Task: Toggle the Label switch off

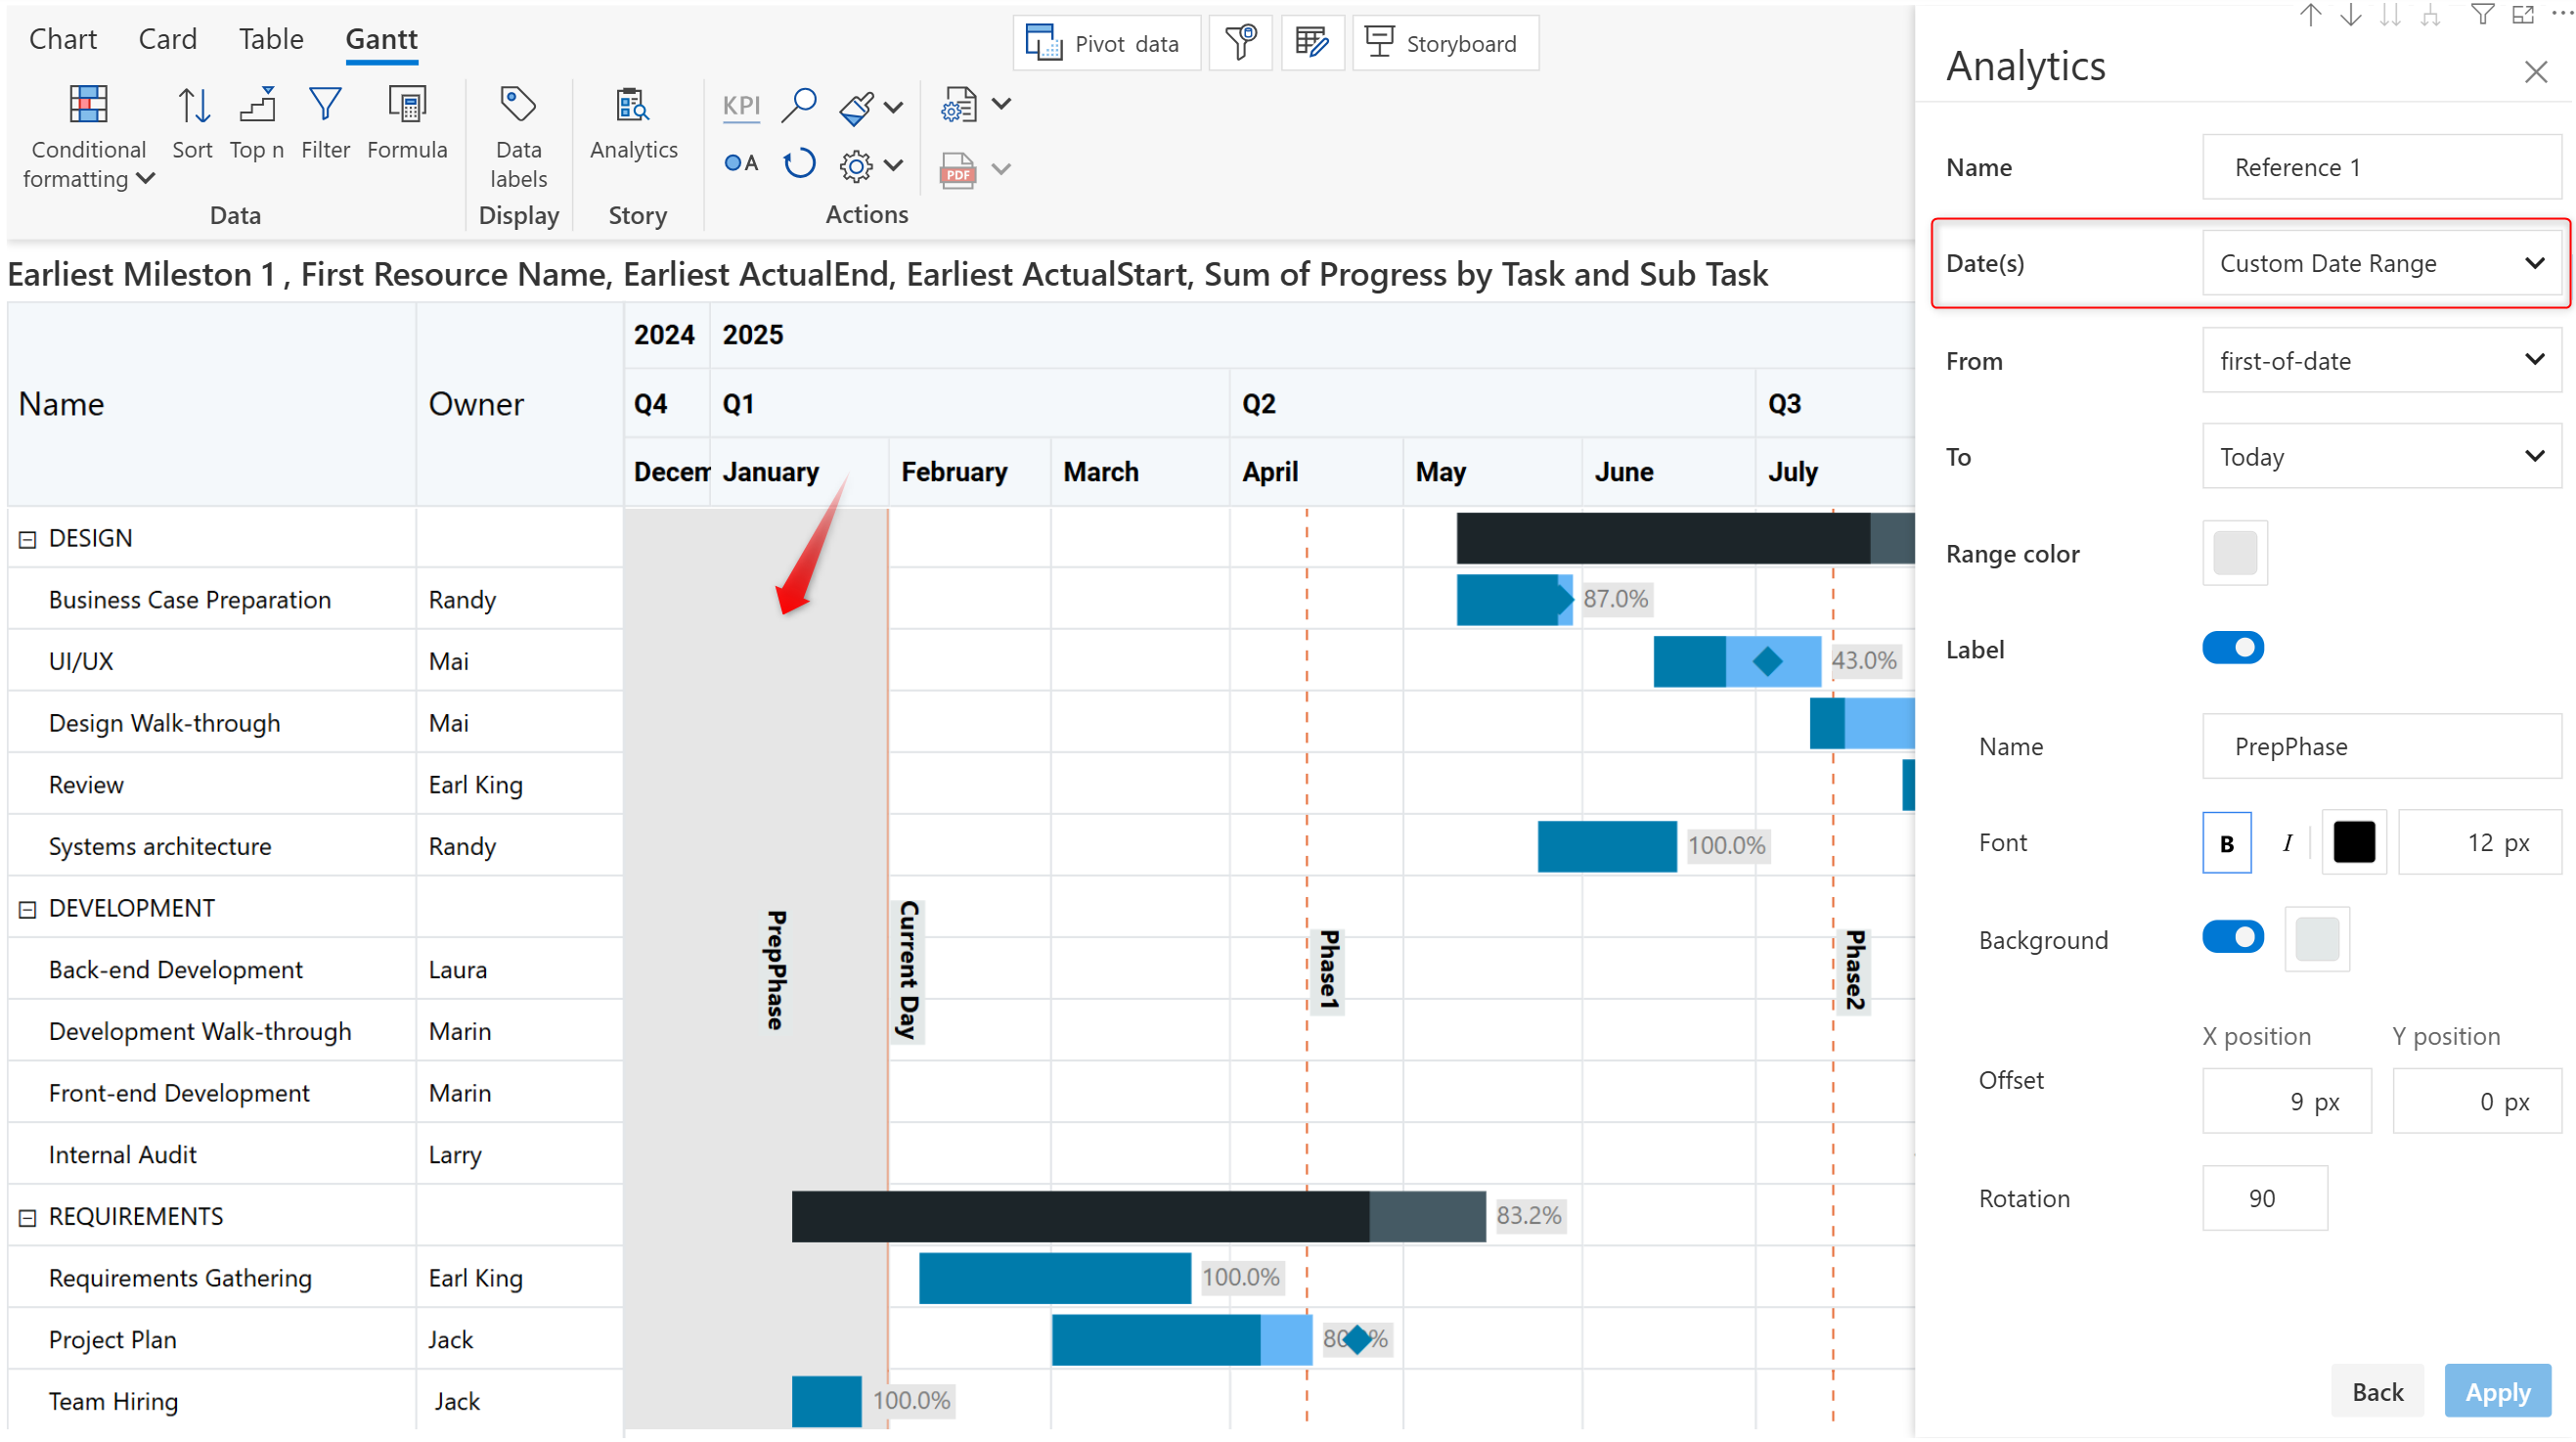Action: (x=2232, y=649)
